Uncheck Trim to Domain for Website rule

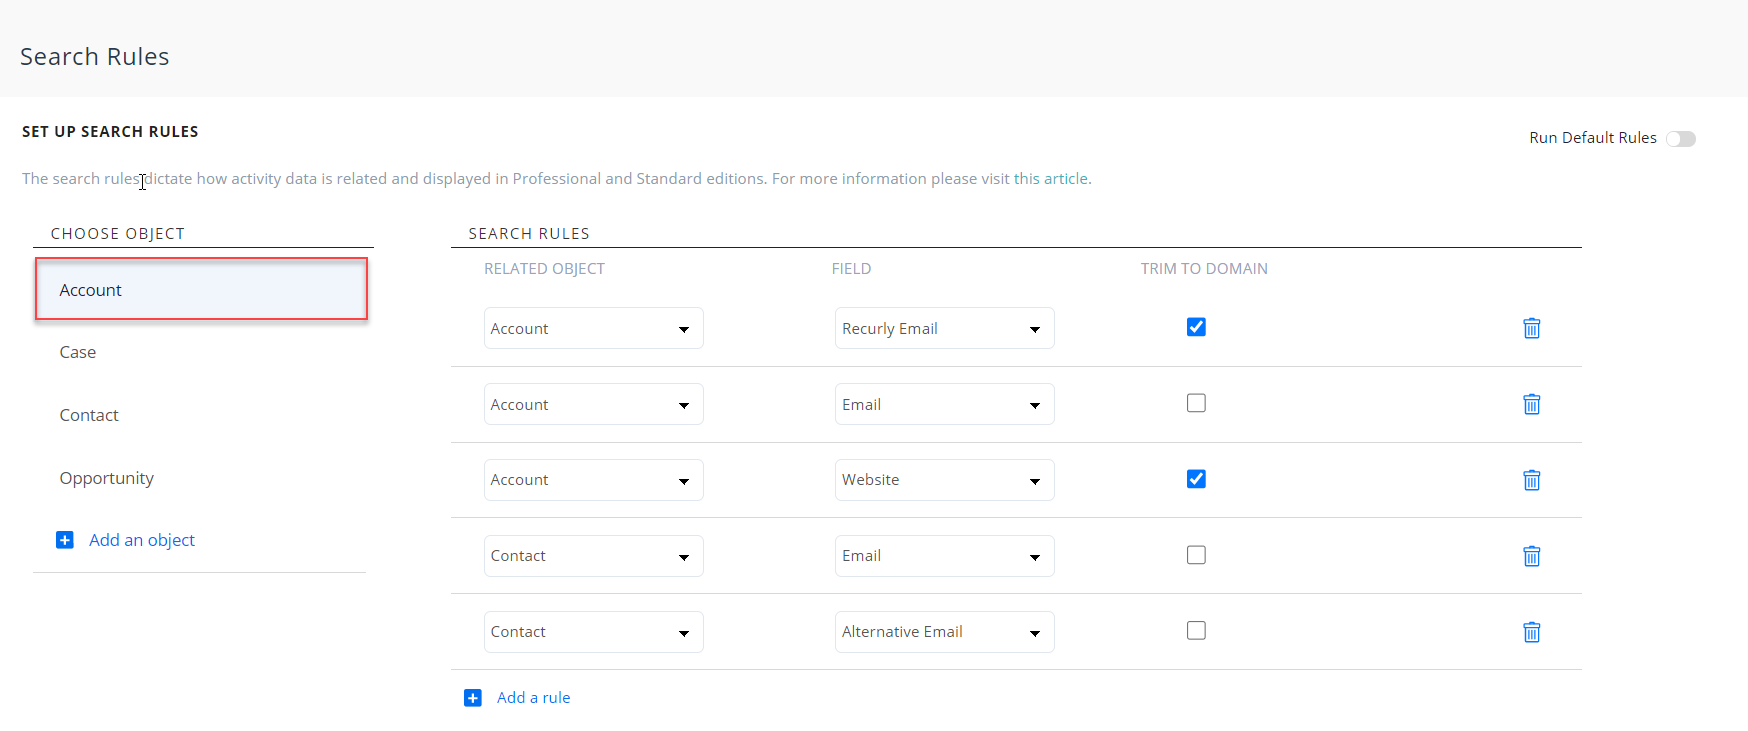tap(1196, 479)
